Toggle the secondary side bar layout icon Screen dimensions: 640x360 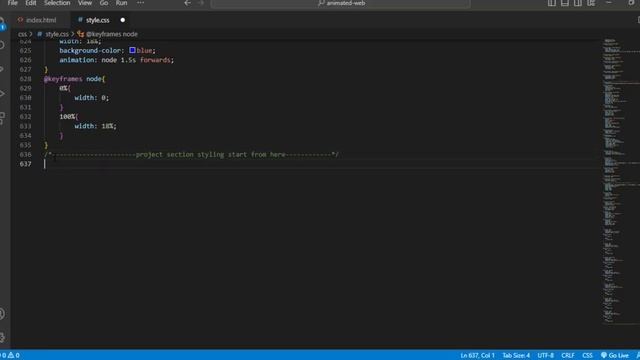[578, 3]
